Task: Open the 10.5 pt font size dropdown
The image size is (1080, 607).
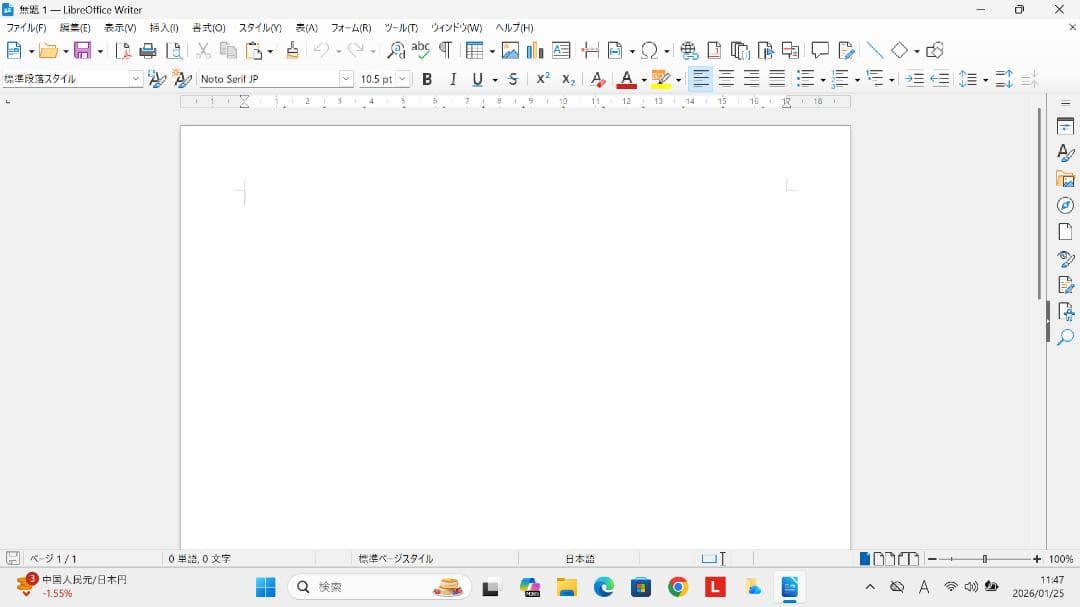Action: (403, 79)
